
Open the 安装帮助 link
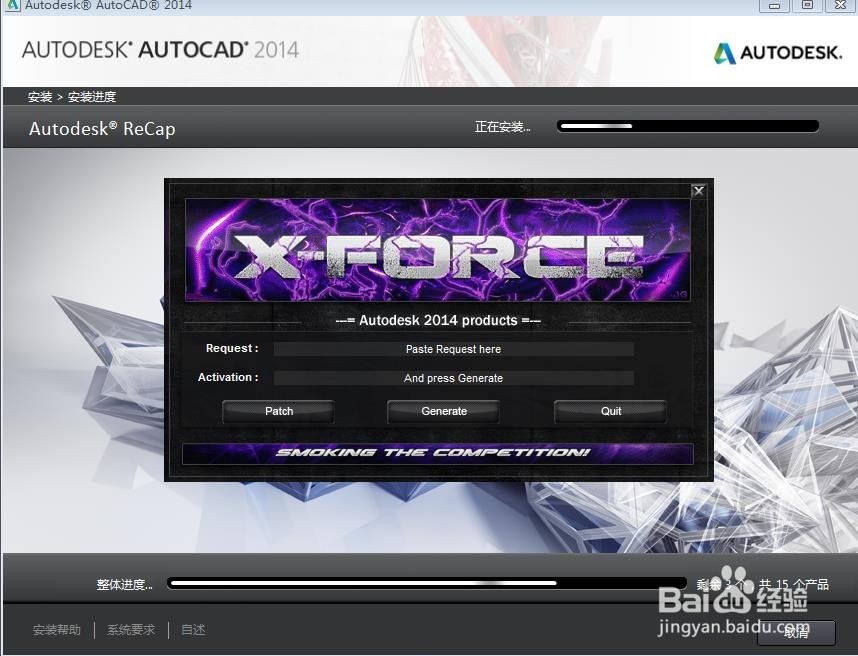55,629
